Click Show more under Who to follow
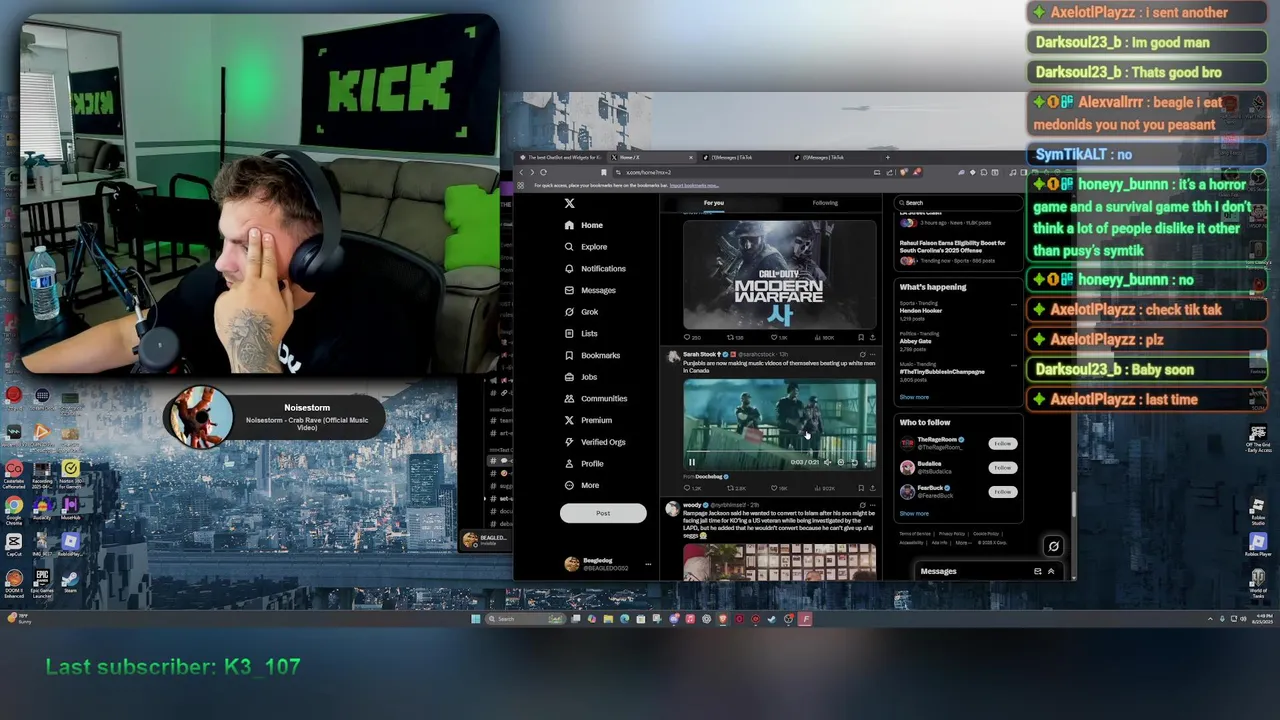This screenshot has height=720, width=1280. pyautogui.click(x=914, y=514)
